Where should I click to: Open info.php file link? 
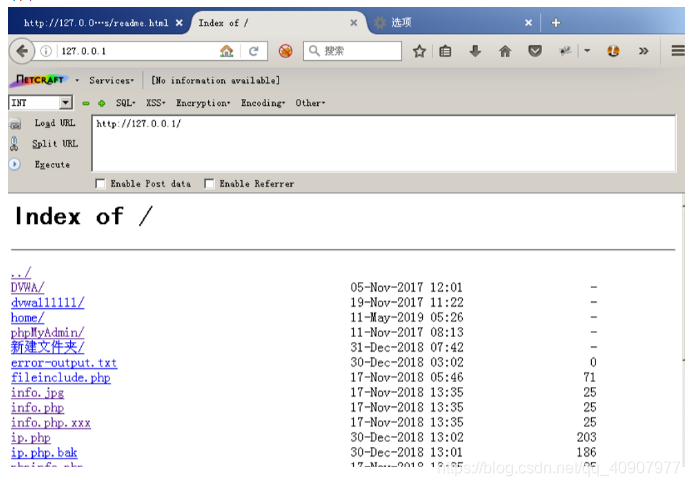(x=37, y=408)
